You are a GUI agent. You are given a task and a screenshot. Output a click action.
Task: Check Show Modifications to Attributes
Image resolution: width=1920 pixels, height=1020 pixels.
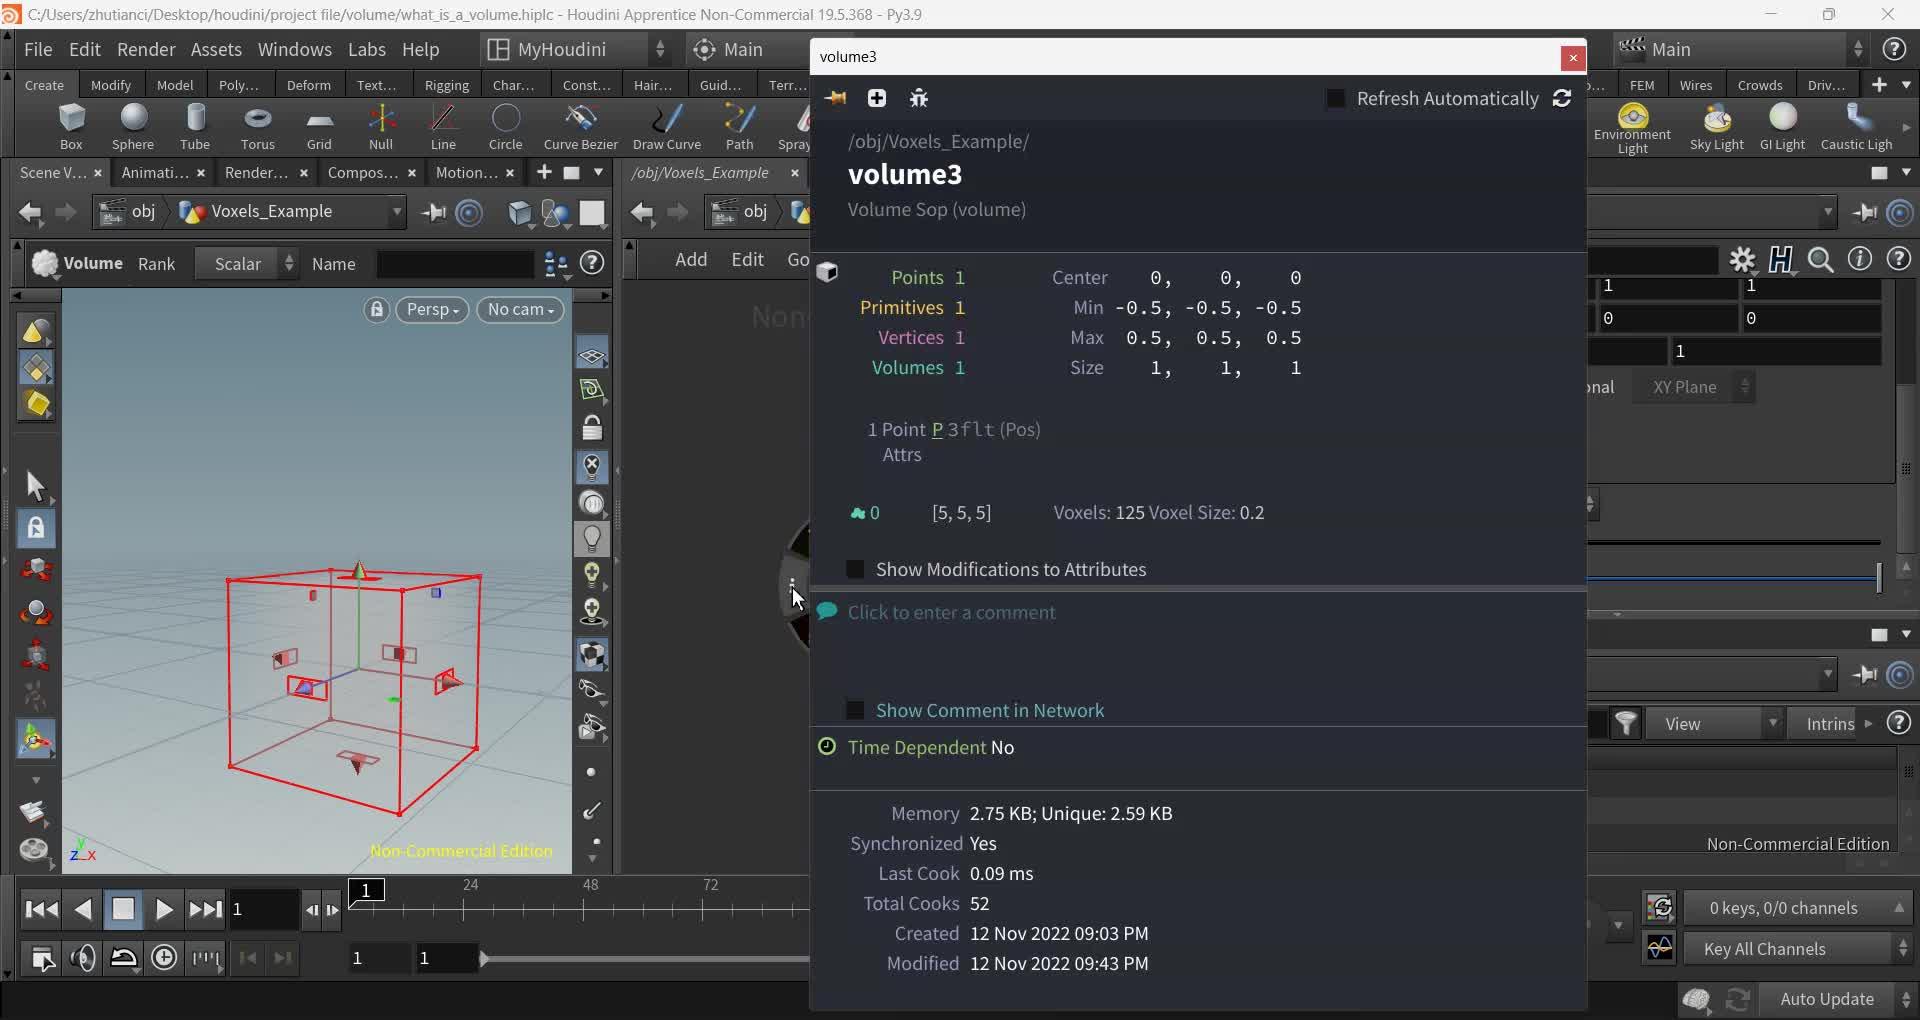pyautogui.click(x=855, y=569)
